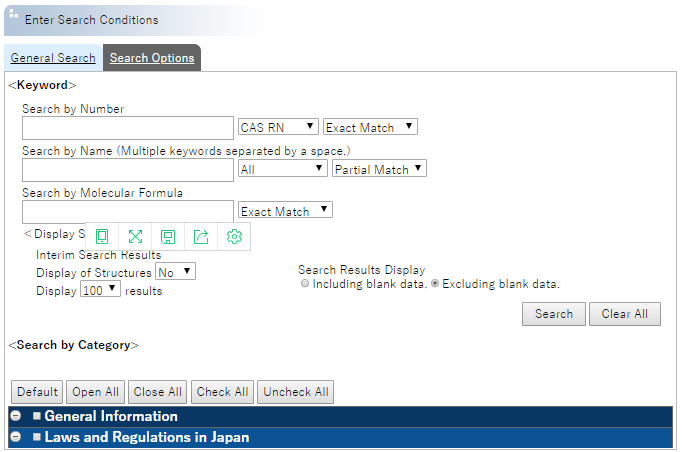
Task: Change the Display 100 results dropdown
Action: [x=100, y=290]
